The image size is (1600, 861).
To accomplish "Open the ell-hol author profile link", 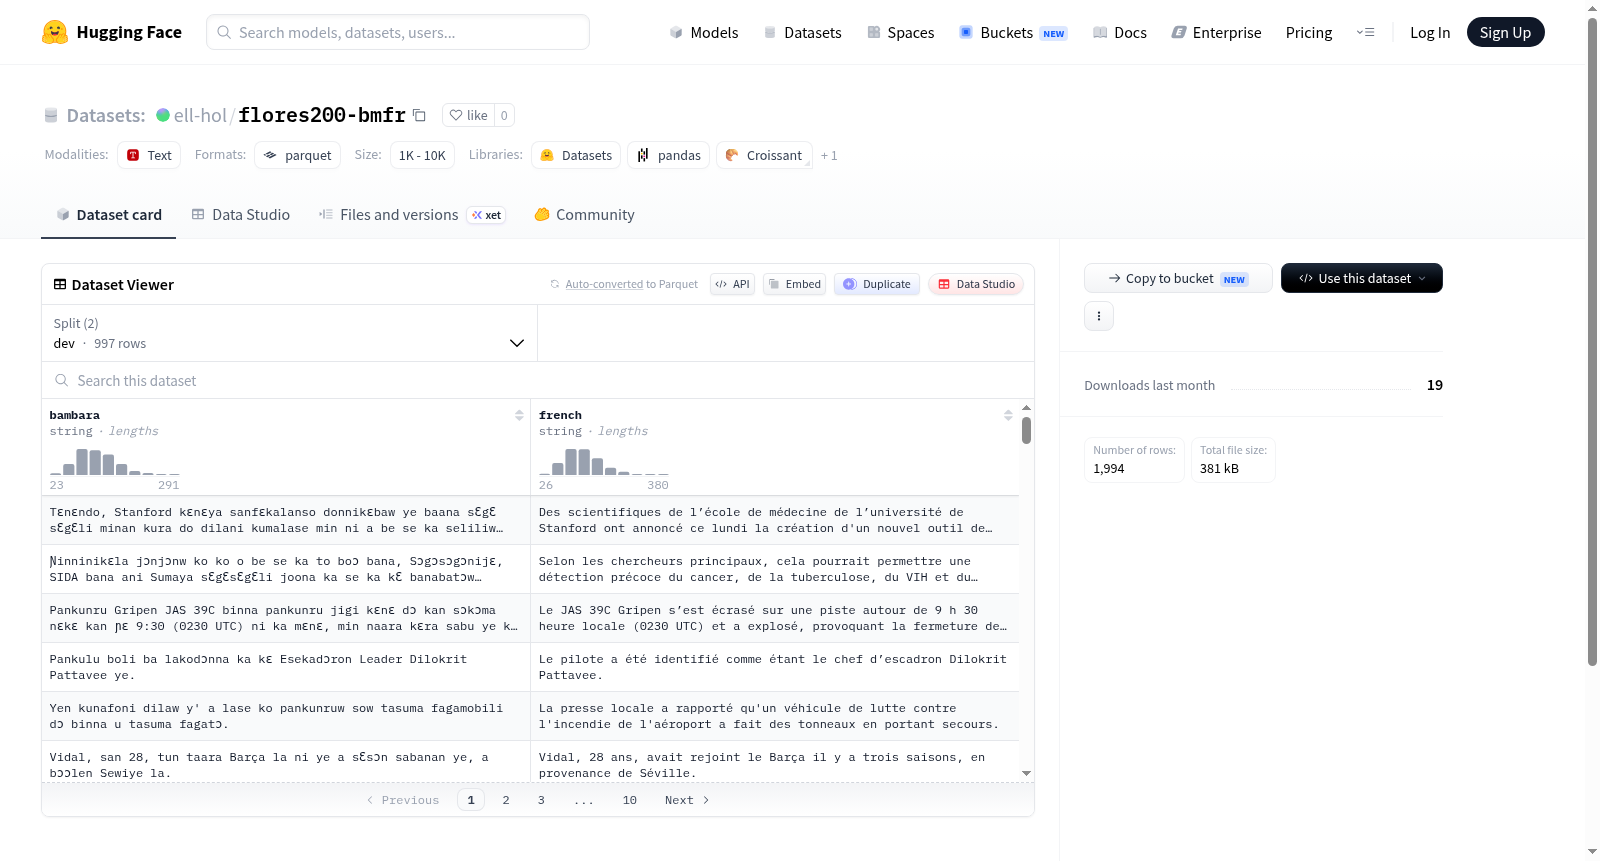I will 200,115.
